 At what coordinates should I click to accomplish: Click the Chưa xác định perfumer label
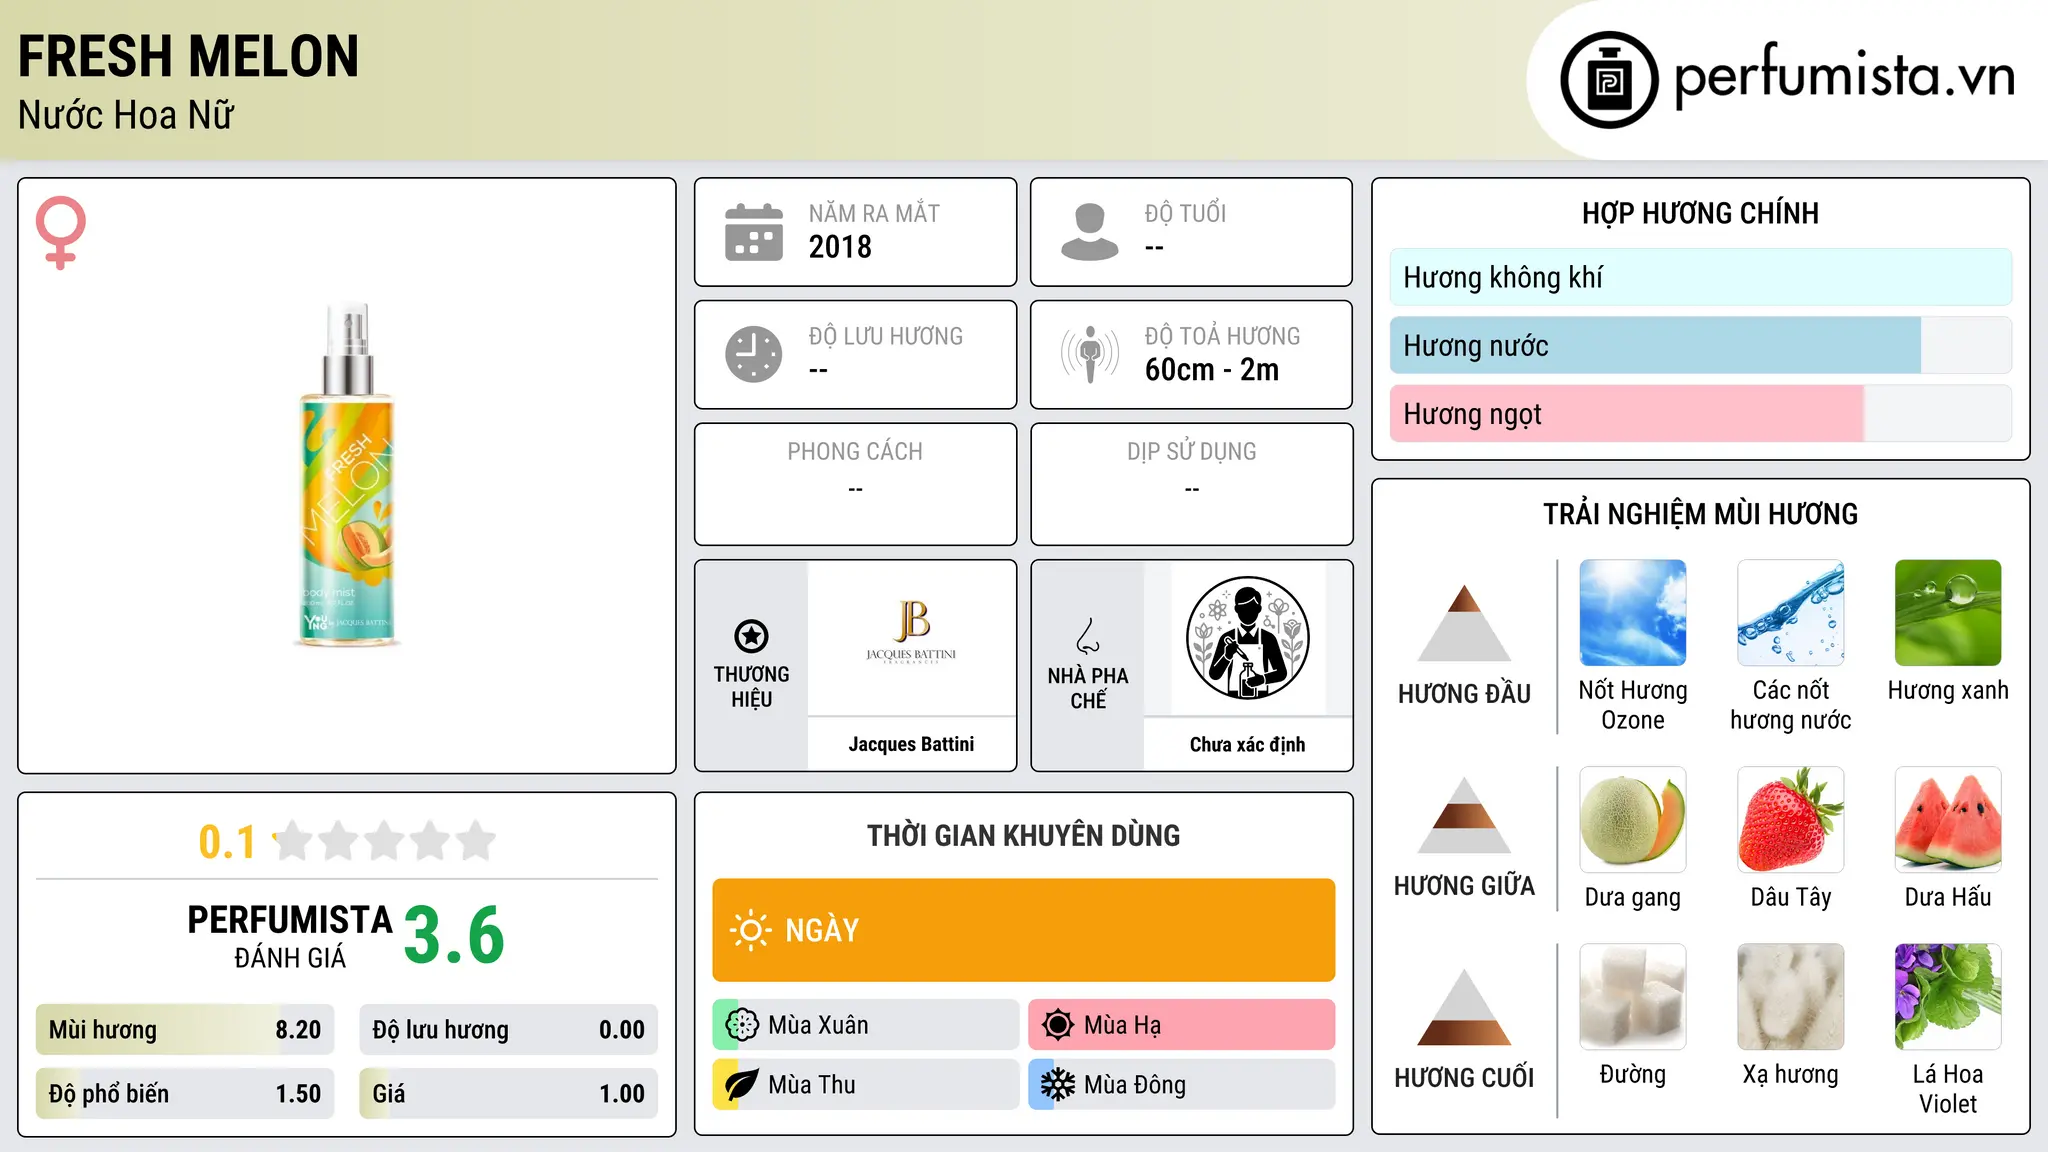pyautogui.click(x=1247, y=744)
